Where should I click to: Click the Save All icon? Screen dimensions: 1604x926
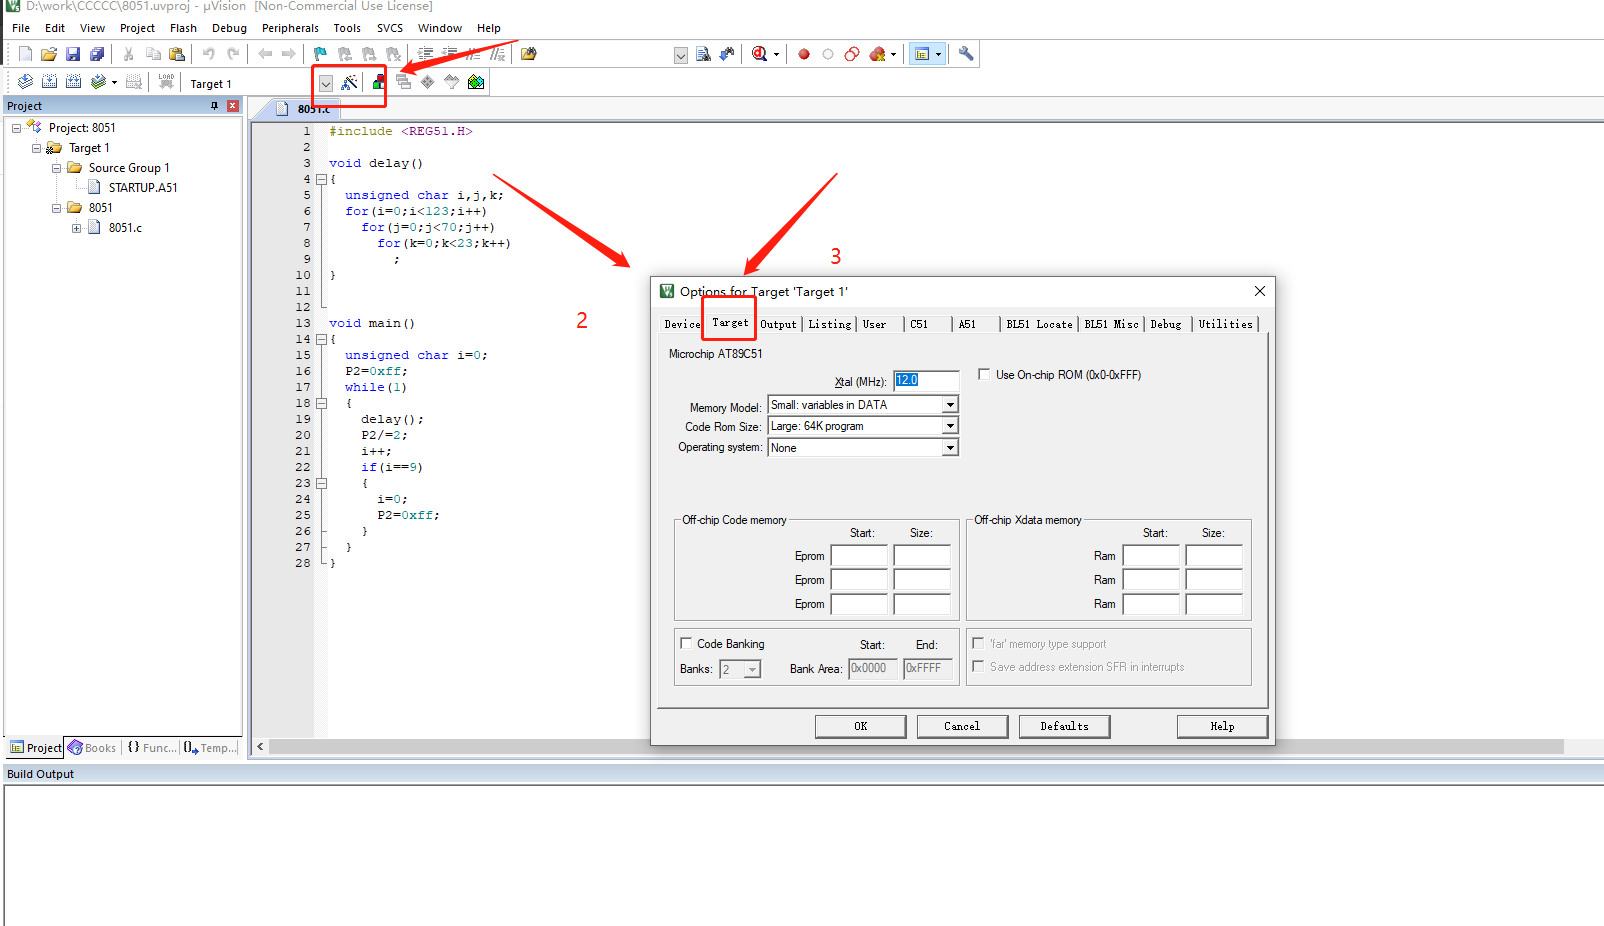[x=97, y=54]
